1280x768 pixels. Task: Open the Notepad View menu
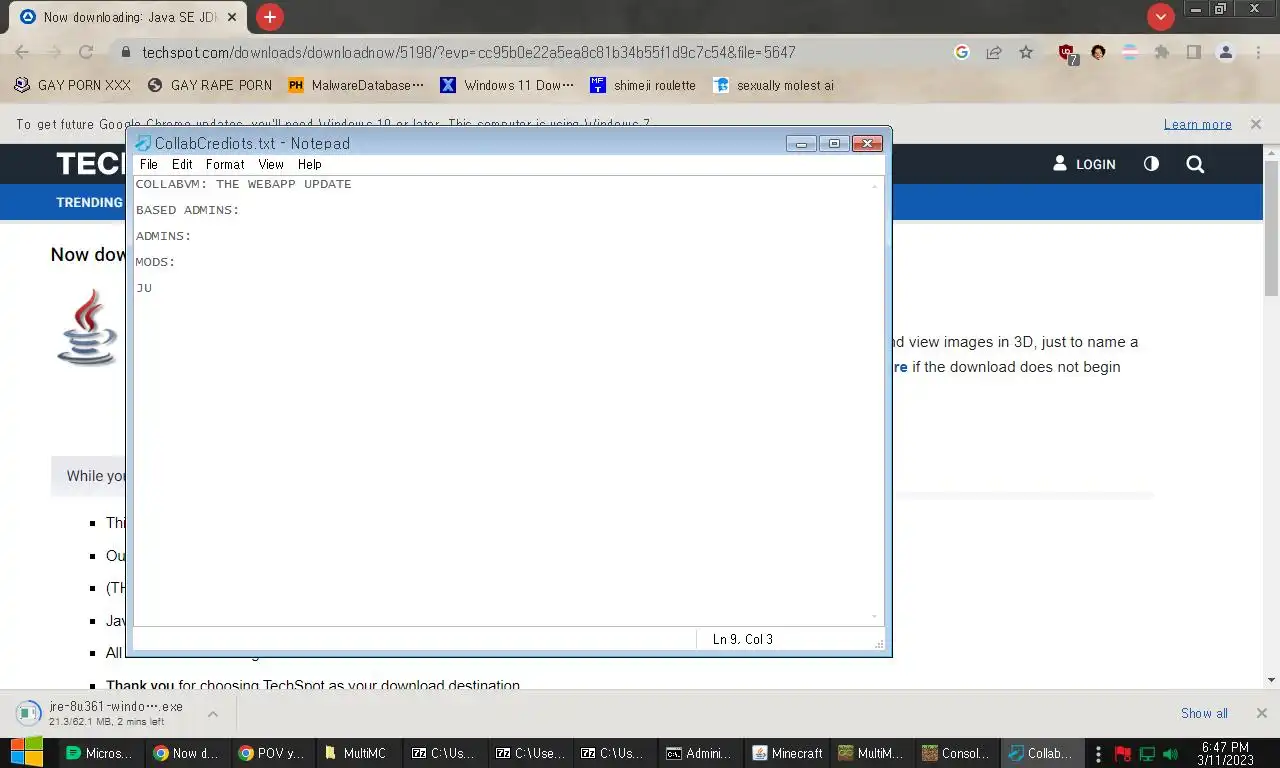(271, 164)
